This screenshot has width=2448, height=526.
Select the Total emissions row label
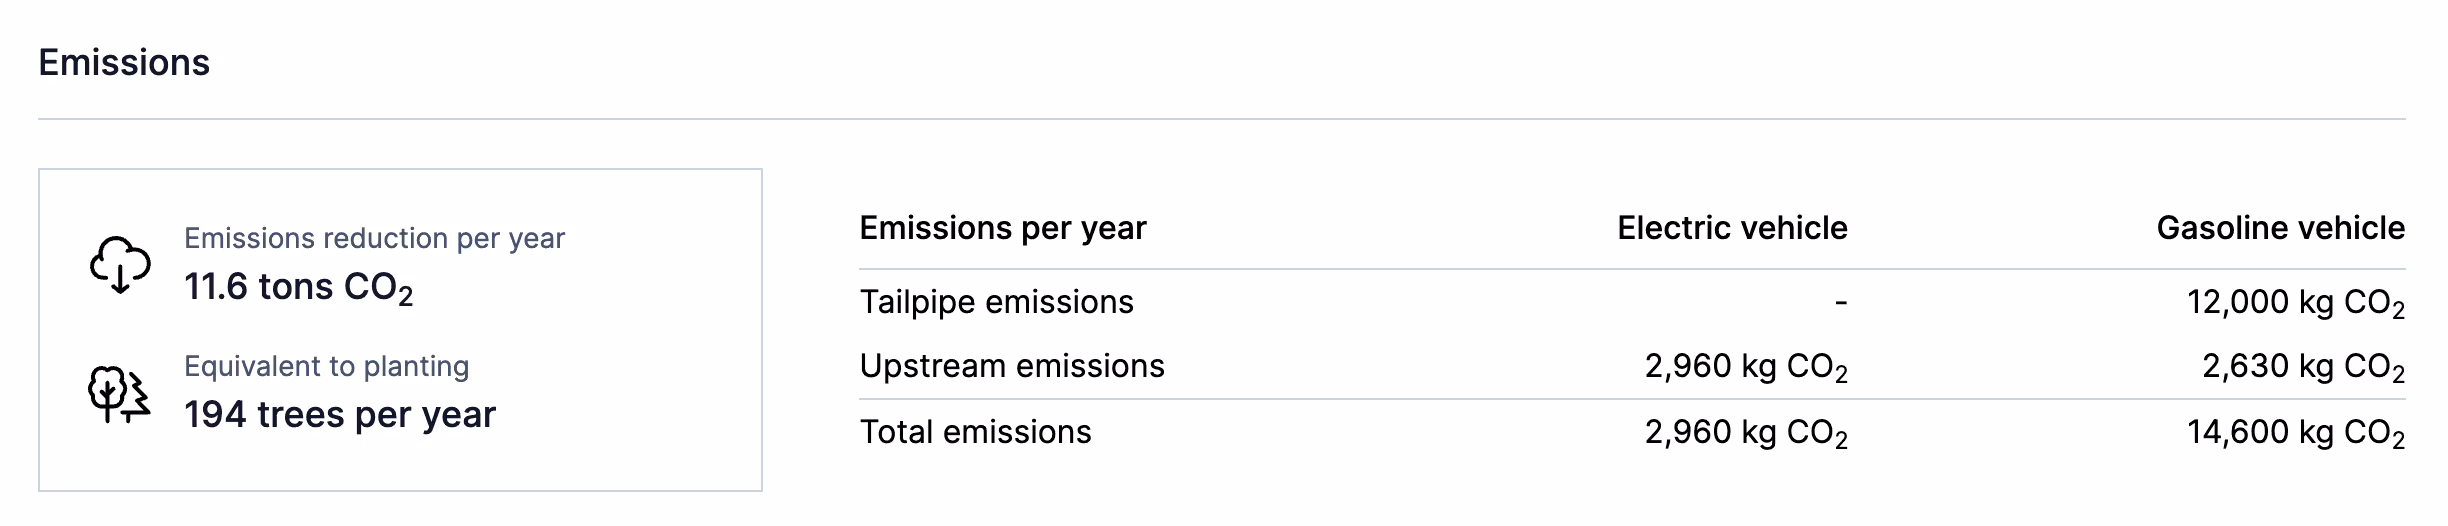975,432
